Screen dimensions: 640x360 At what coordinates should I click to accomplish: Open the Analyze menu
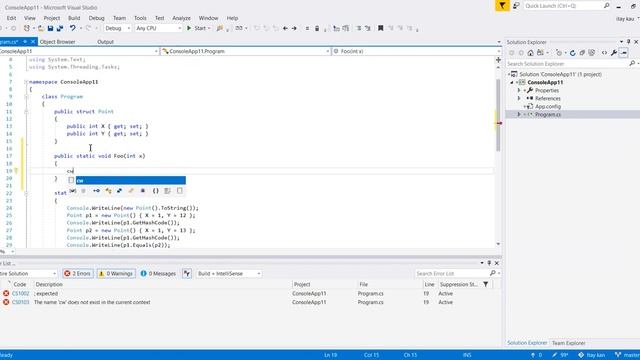click(x=181, y=18)
